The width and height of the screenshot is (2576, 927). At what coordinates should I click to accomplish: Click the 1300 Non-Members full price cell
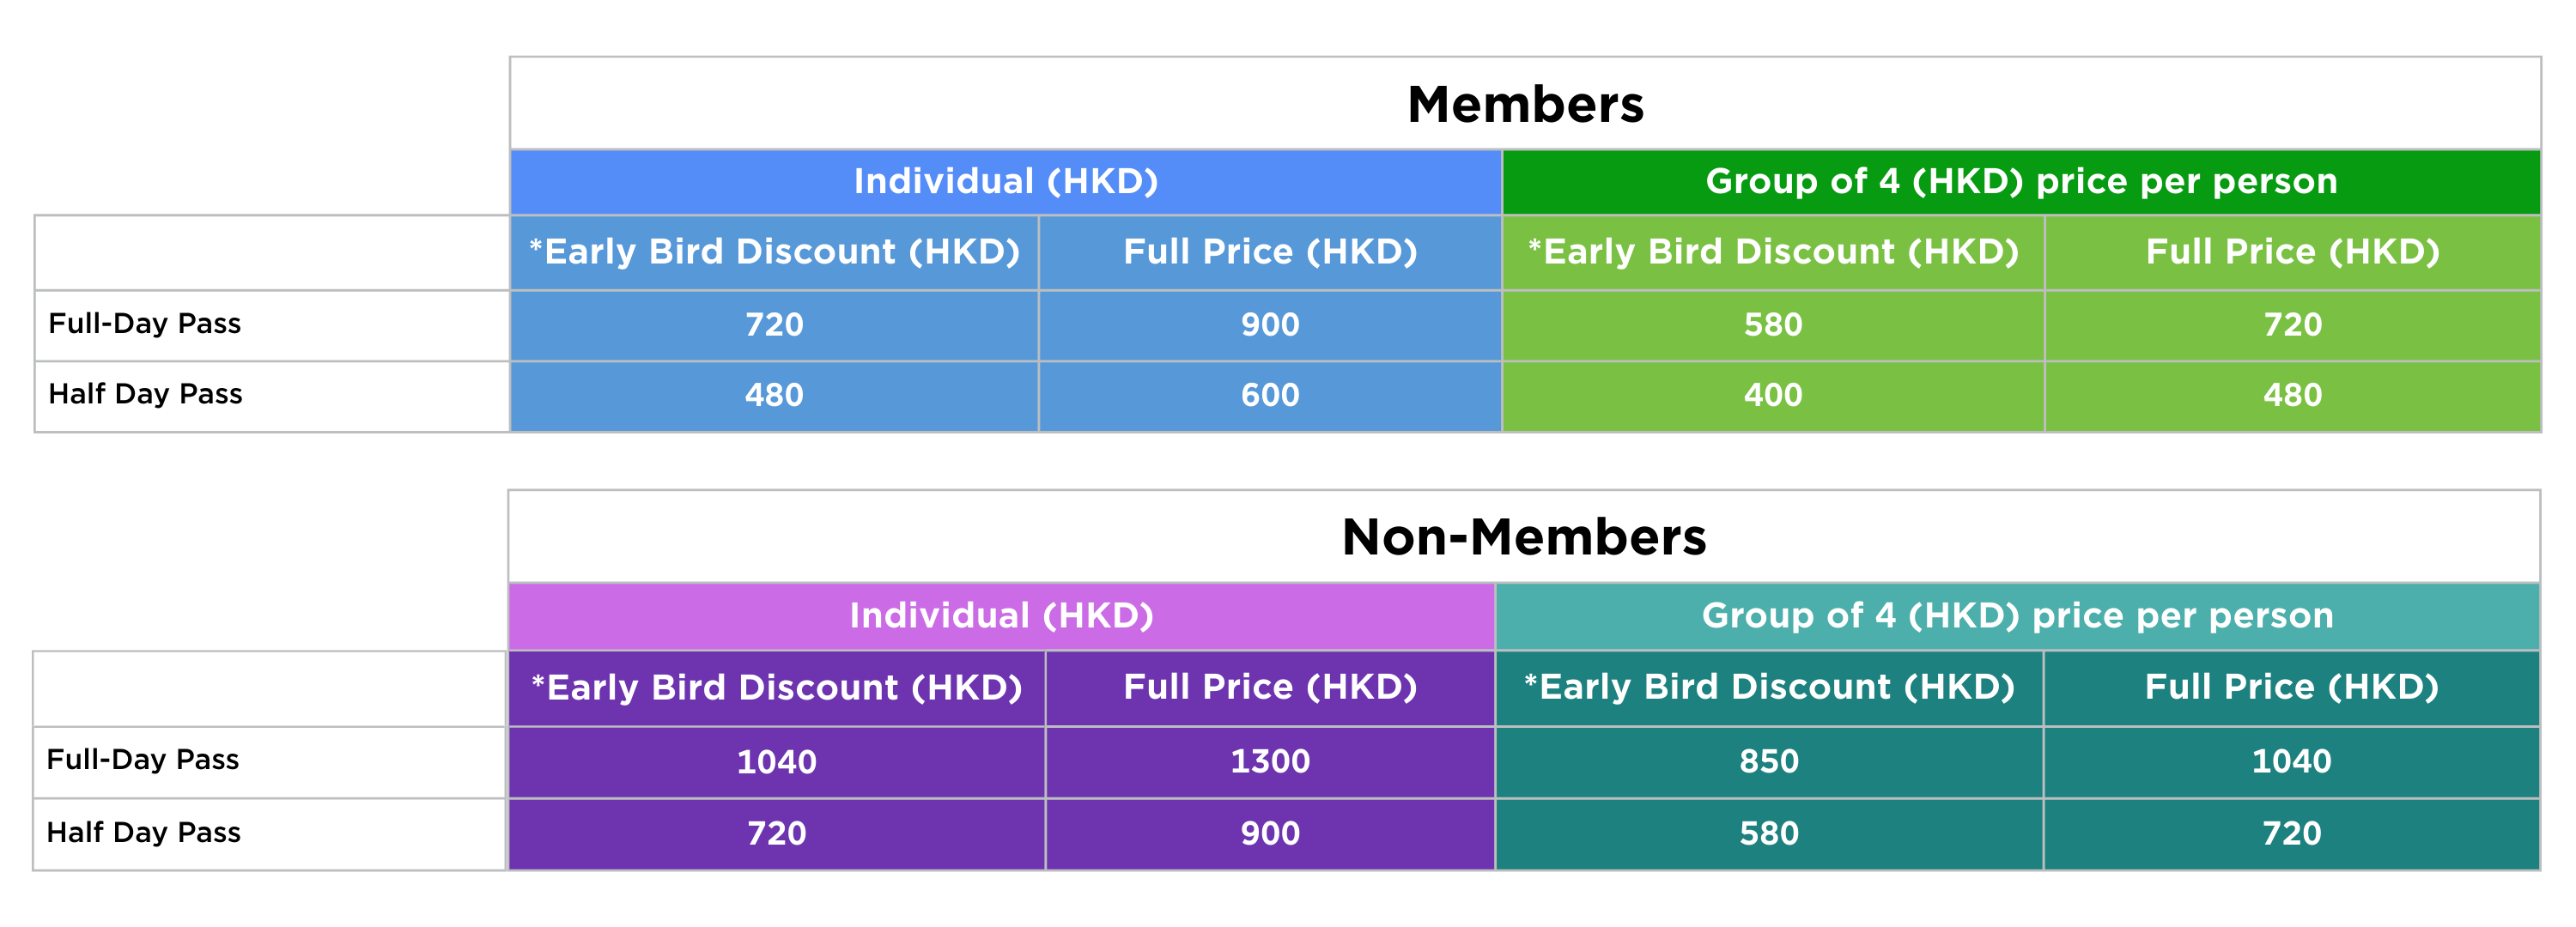click(1270, 762)
